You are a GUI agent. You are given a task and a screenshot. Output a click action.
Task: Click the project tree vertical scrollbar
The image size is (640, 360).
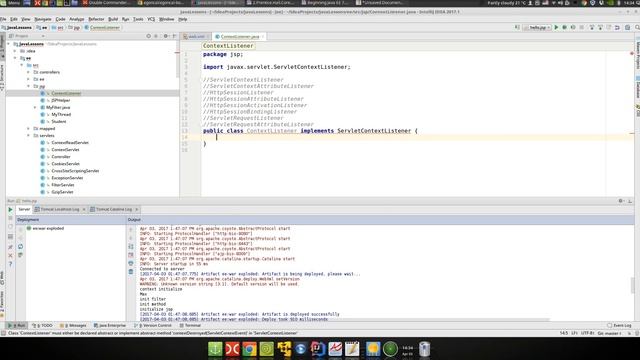pos(178,59)
